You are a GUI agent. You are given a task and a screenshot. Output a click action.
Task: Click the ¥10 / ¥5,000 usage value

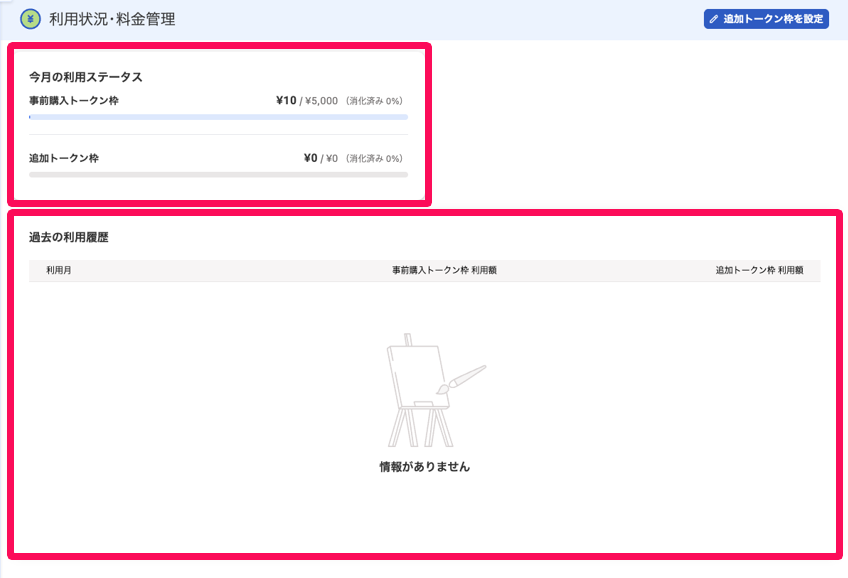click(307, 101)
